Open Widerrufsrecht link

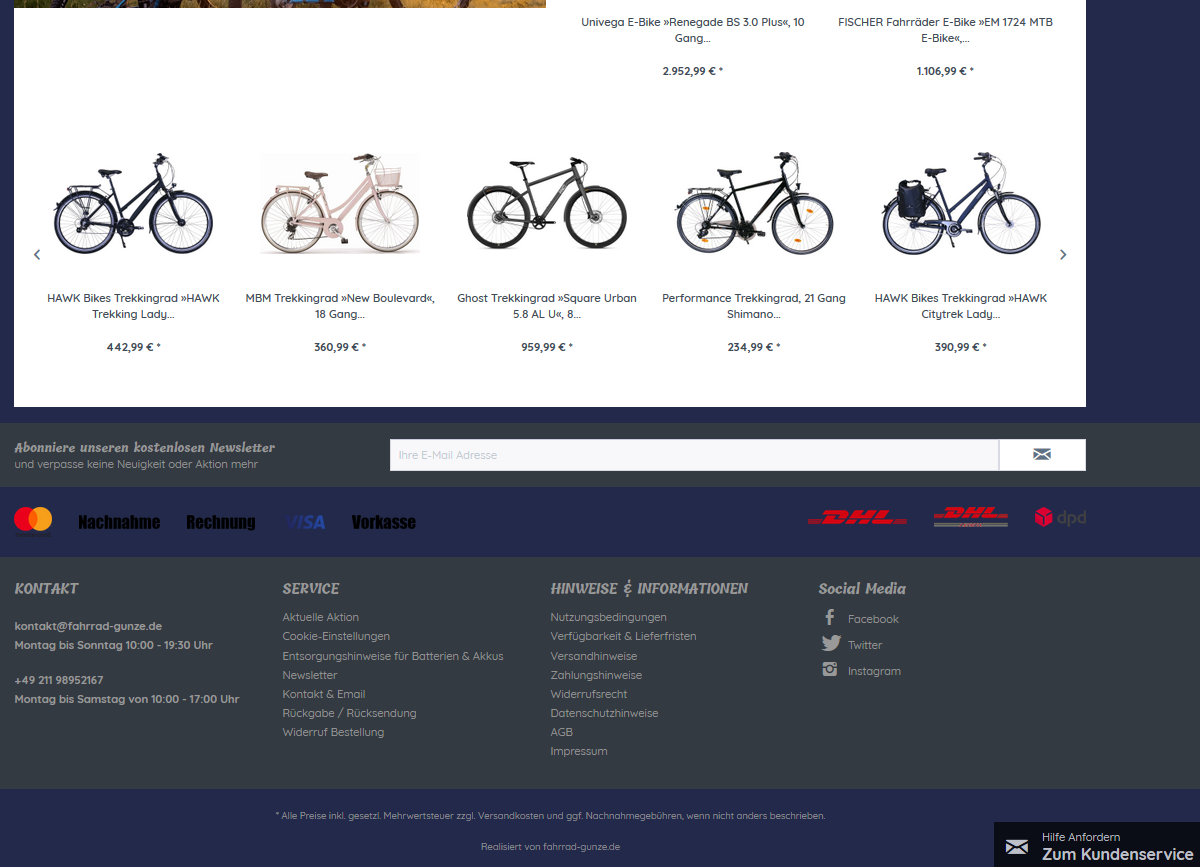point(589,694)
